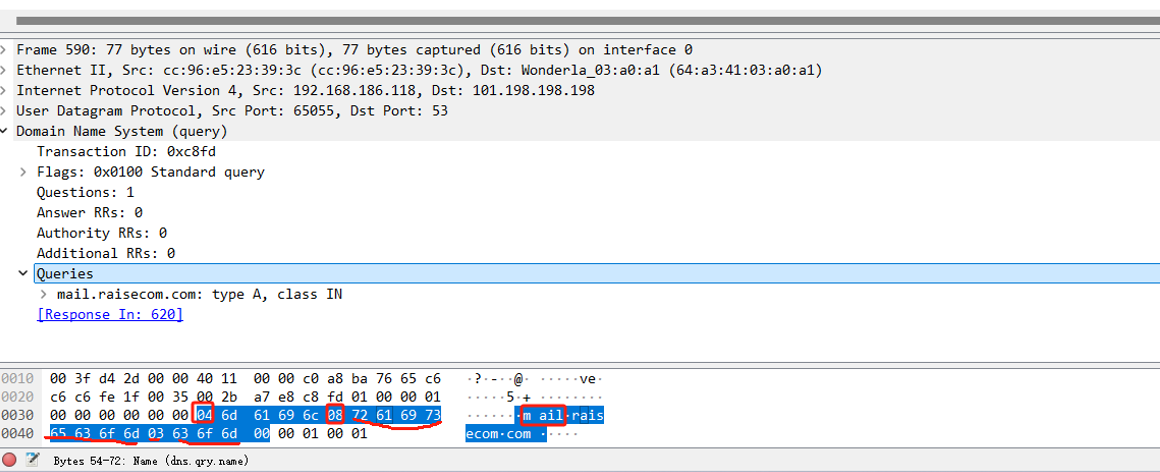Click hex byte 04 in row 0030
The width and height of the screenshot is (1160, 472).
(x=205, y=416)
